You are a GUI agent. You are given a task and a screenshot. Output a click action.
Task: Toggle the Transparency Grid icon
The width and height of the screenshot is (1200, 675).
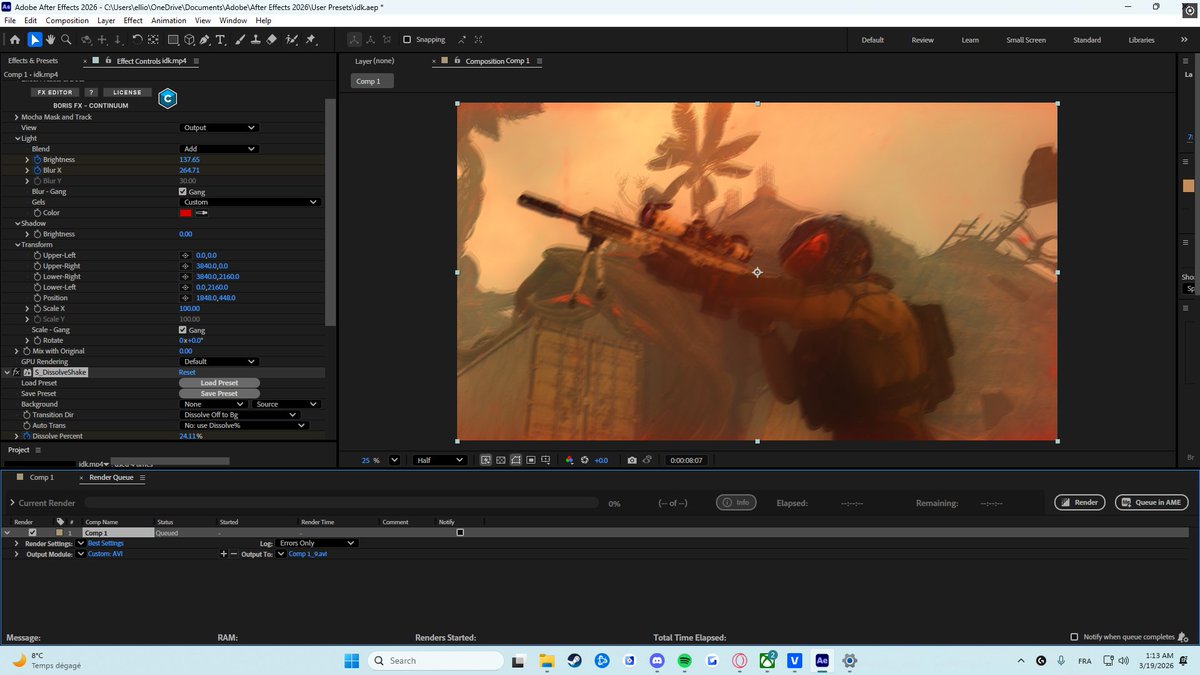pos(501,460)
